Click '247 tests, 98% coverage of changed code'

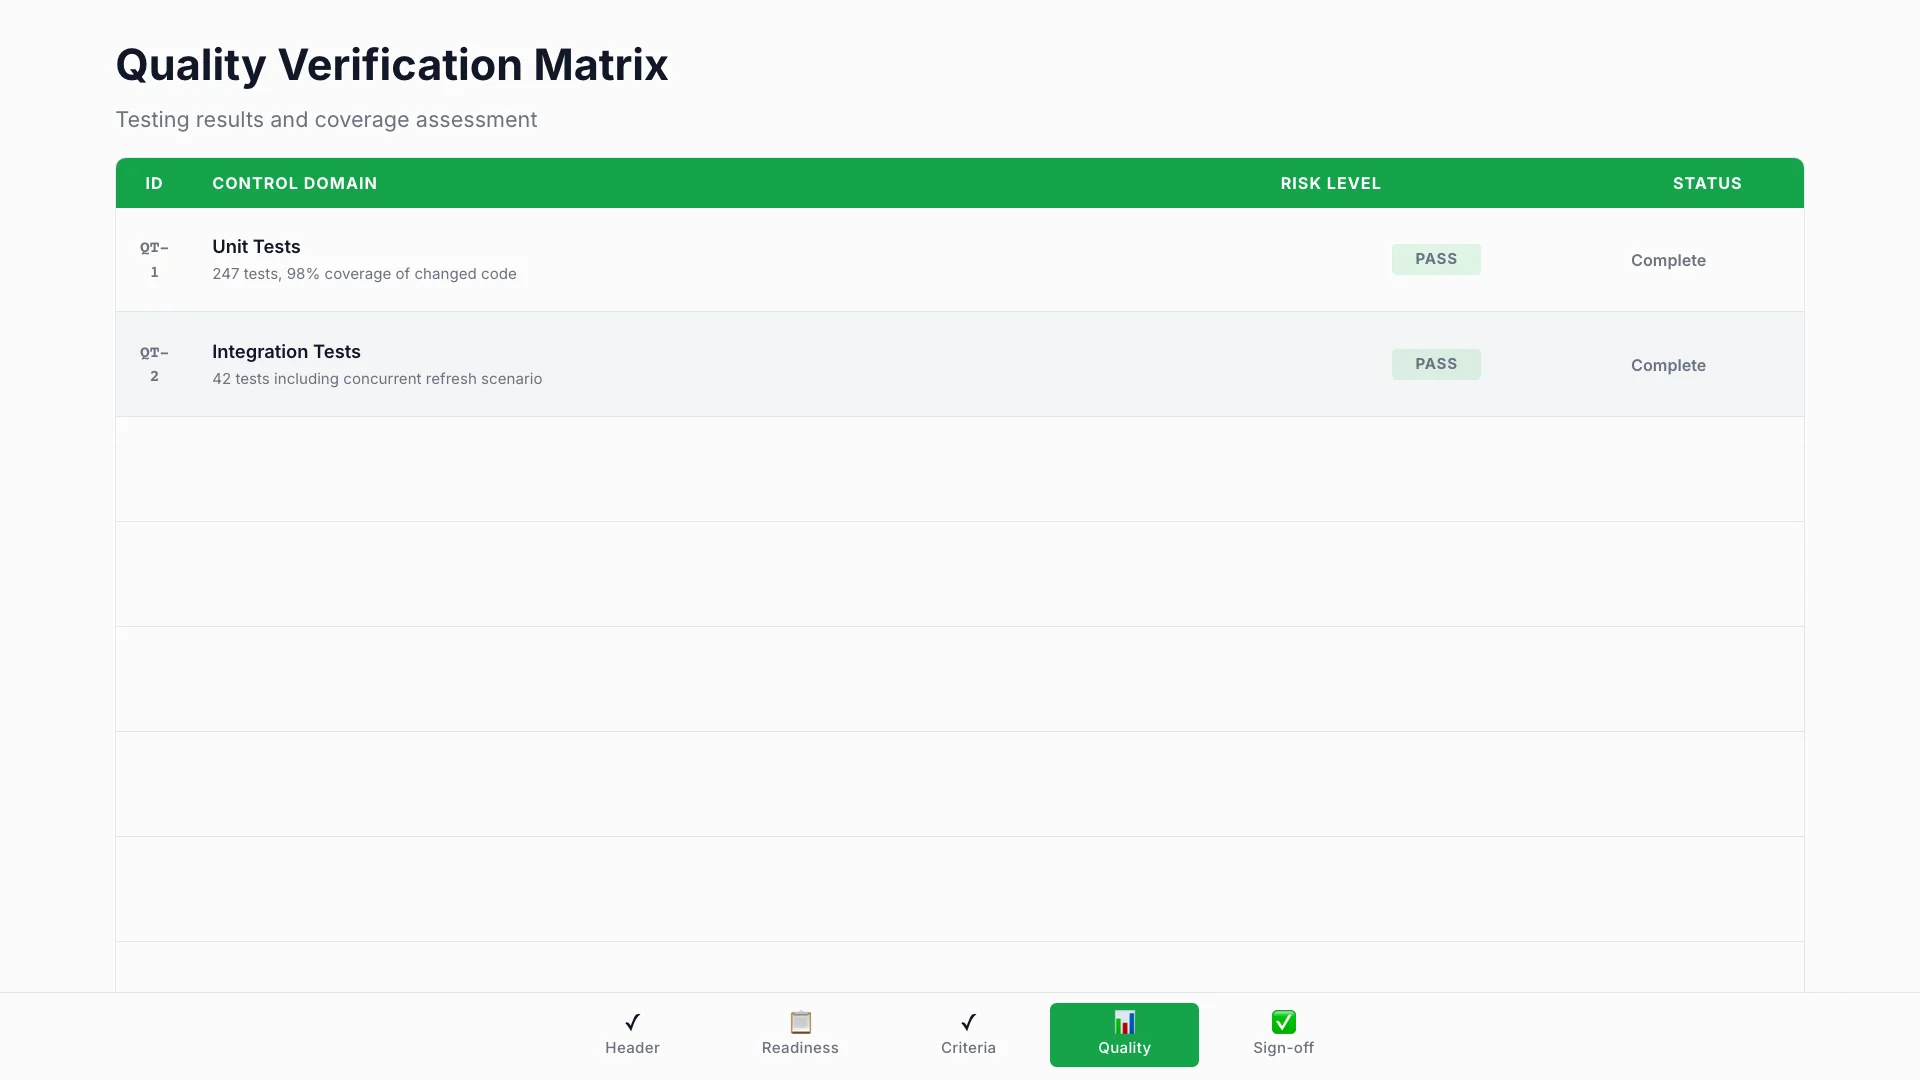pos(364,274)
